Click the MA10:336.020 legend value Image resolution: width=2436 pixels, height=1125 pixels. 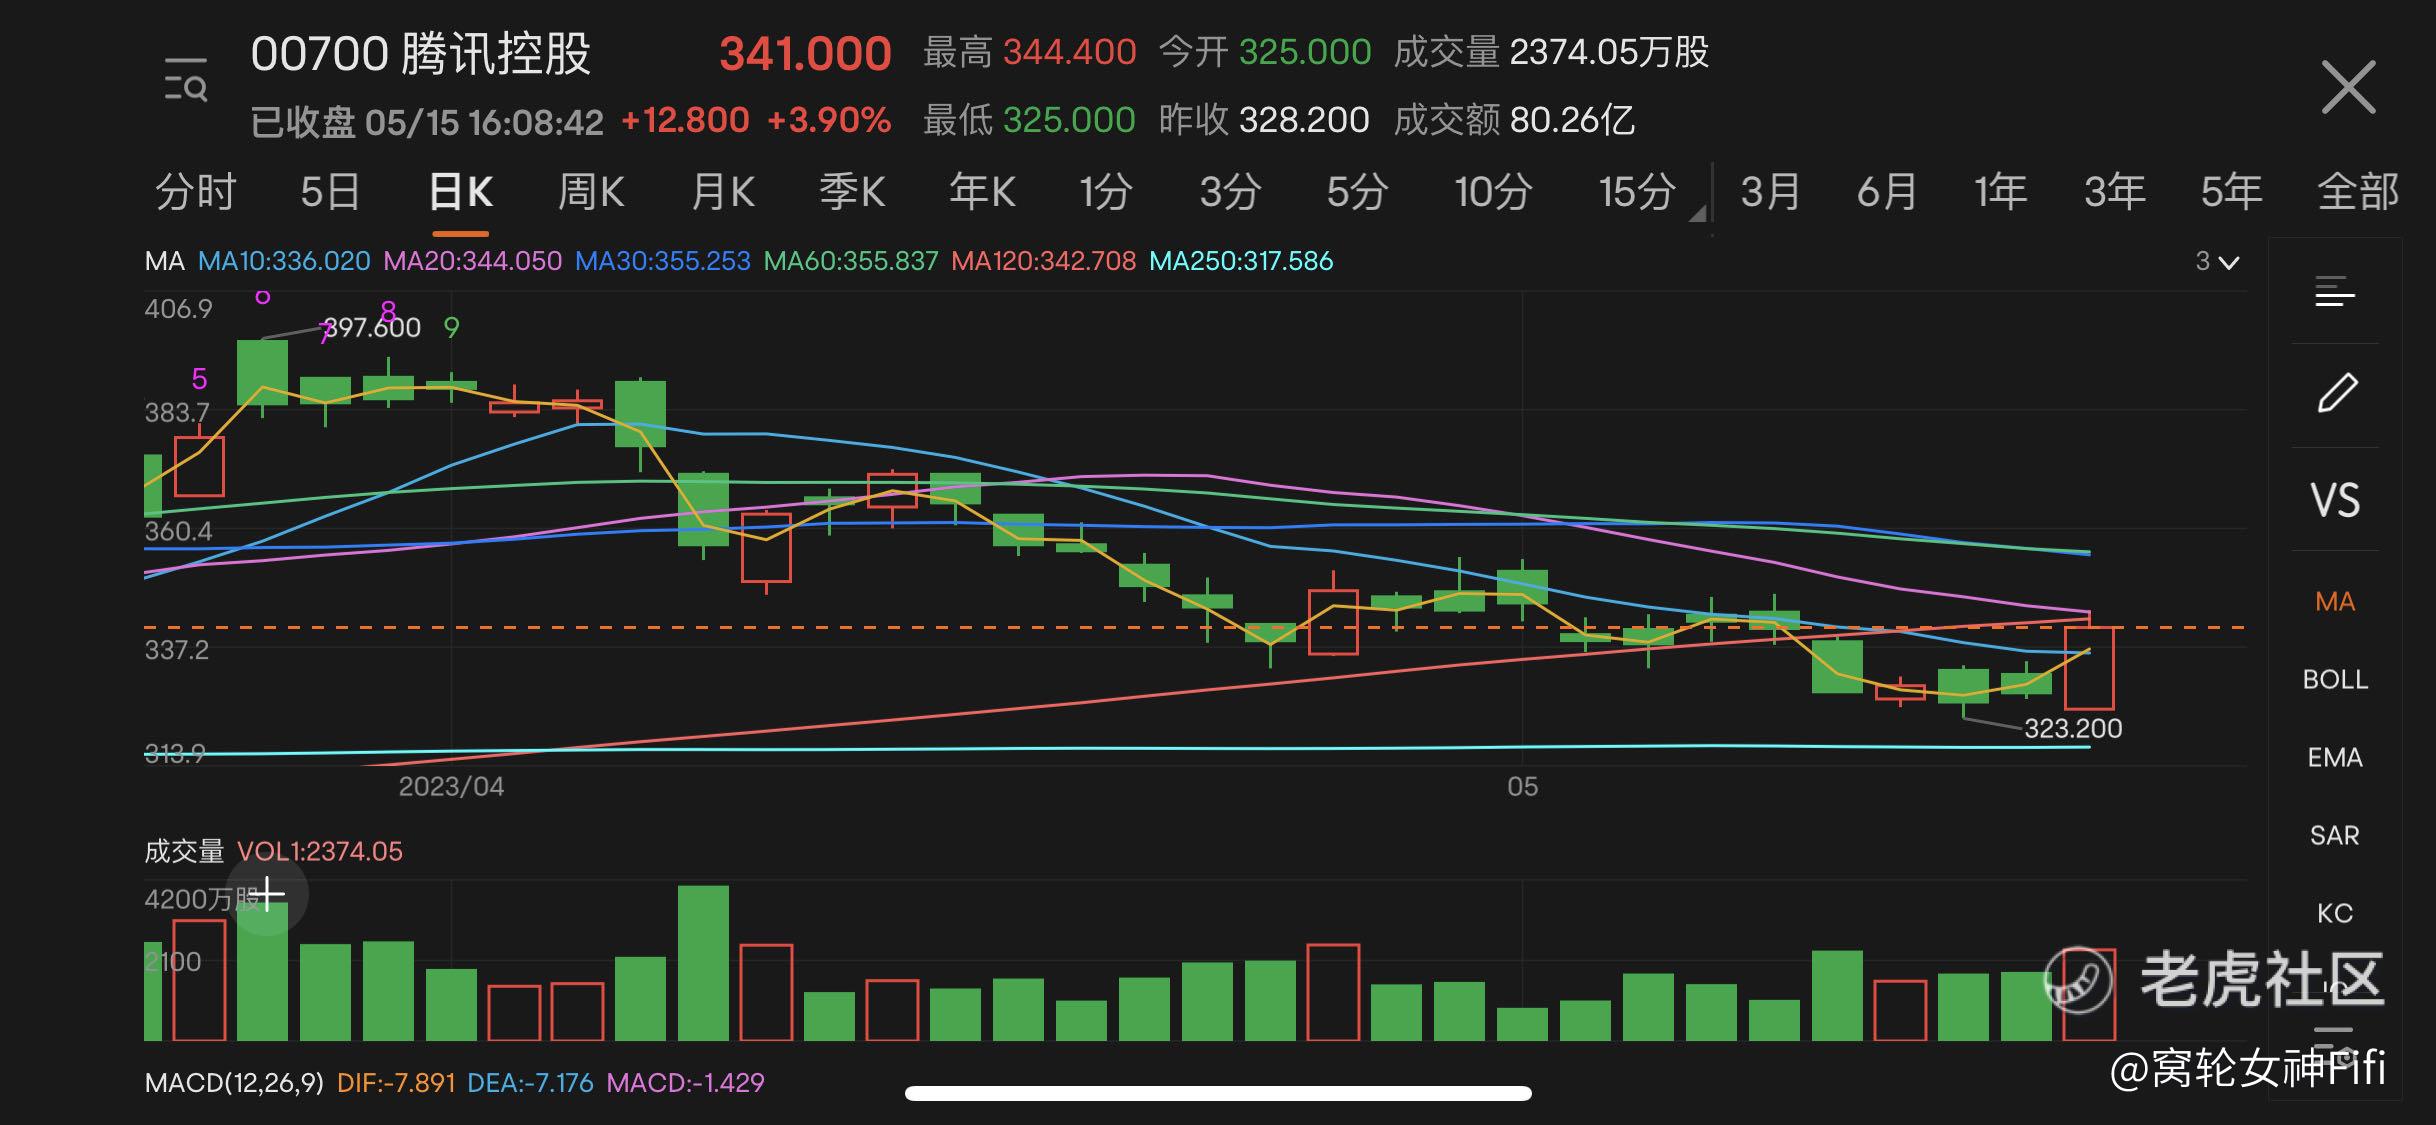tap(284, 261)
